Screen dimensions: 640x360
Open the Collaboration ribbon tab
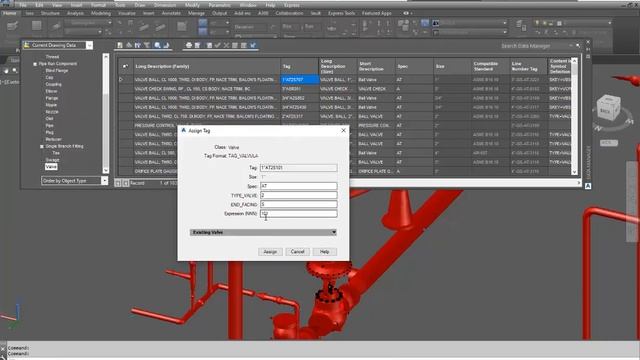pyautogui.click(x=289, y=13)
